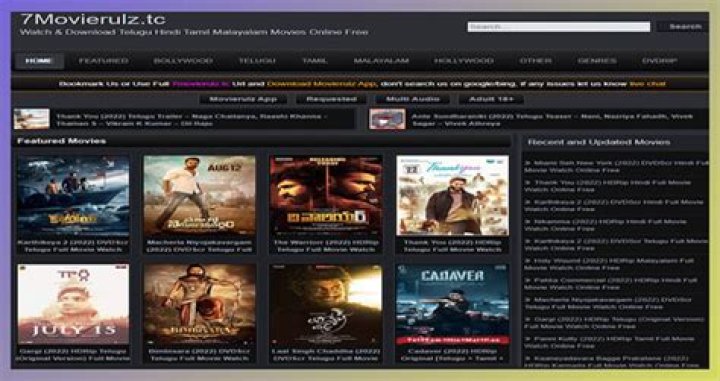Screen dimensions: 720x381
Task: Click the Gargi (2022) HDRip title under its poster
Action: [x=73, y=355]
